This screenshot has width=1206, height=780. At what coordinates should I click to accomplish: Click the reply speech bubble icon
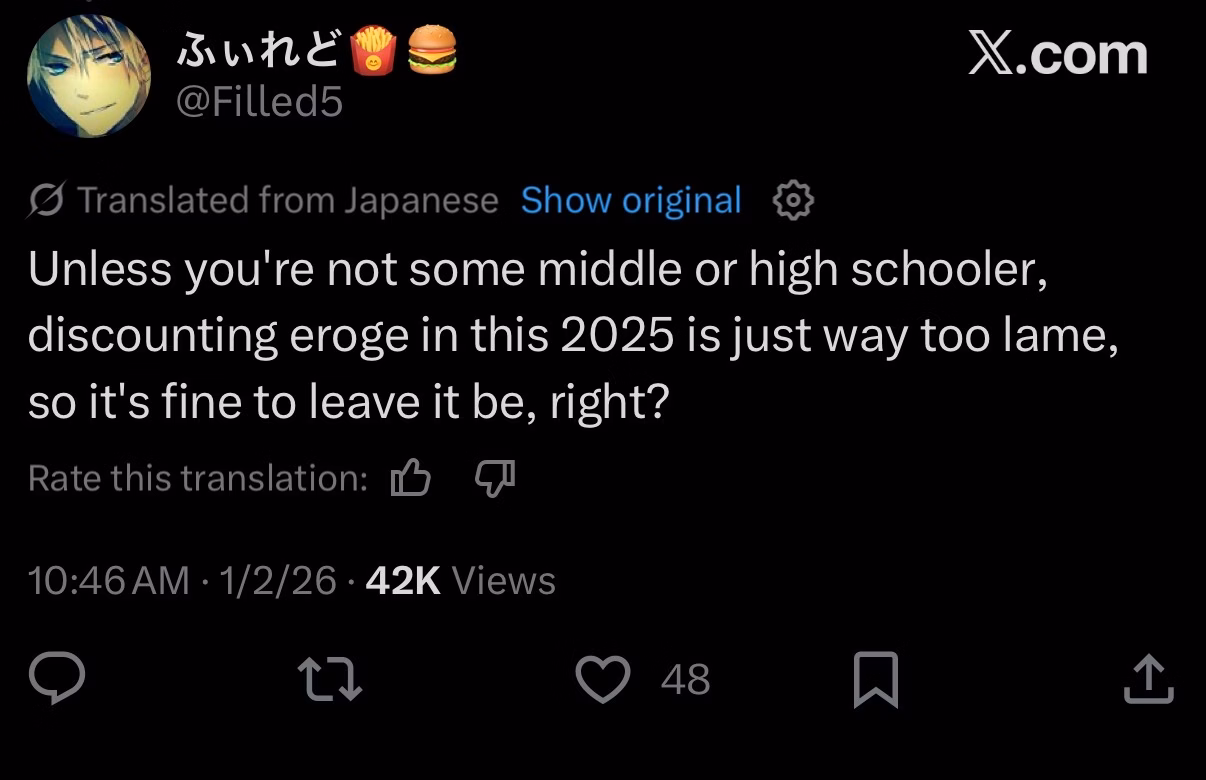click(56, 680)
